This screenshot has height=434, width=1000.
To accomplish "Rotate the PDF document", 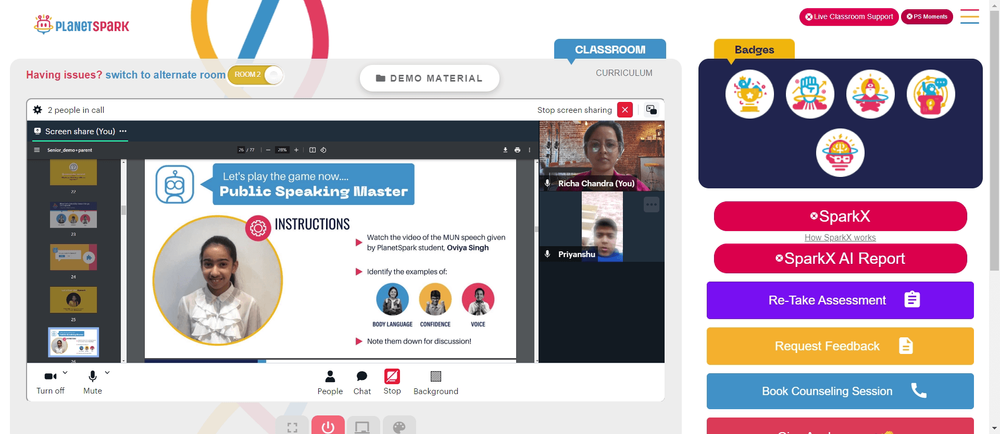I will (x=323, y=150).
